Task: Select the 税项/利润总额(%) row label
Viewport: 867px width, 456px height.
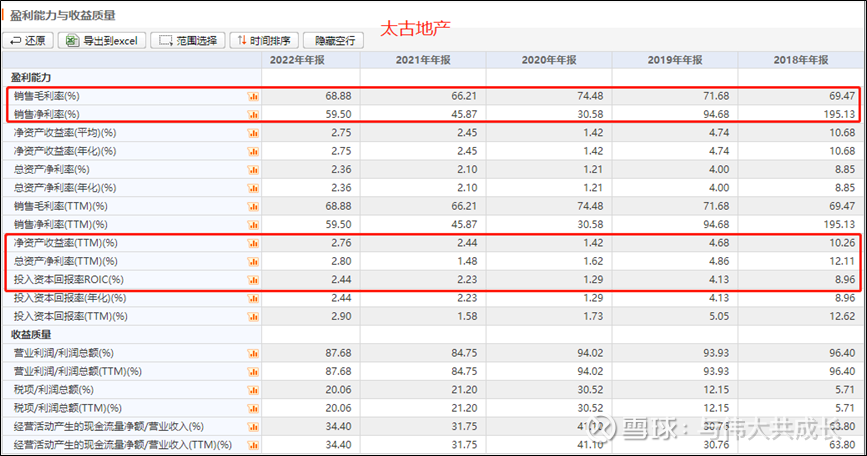Action: point(54,390)
